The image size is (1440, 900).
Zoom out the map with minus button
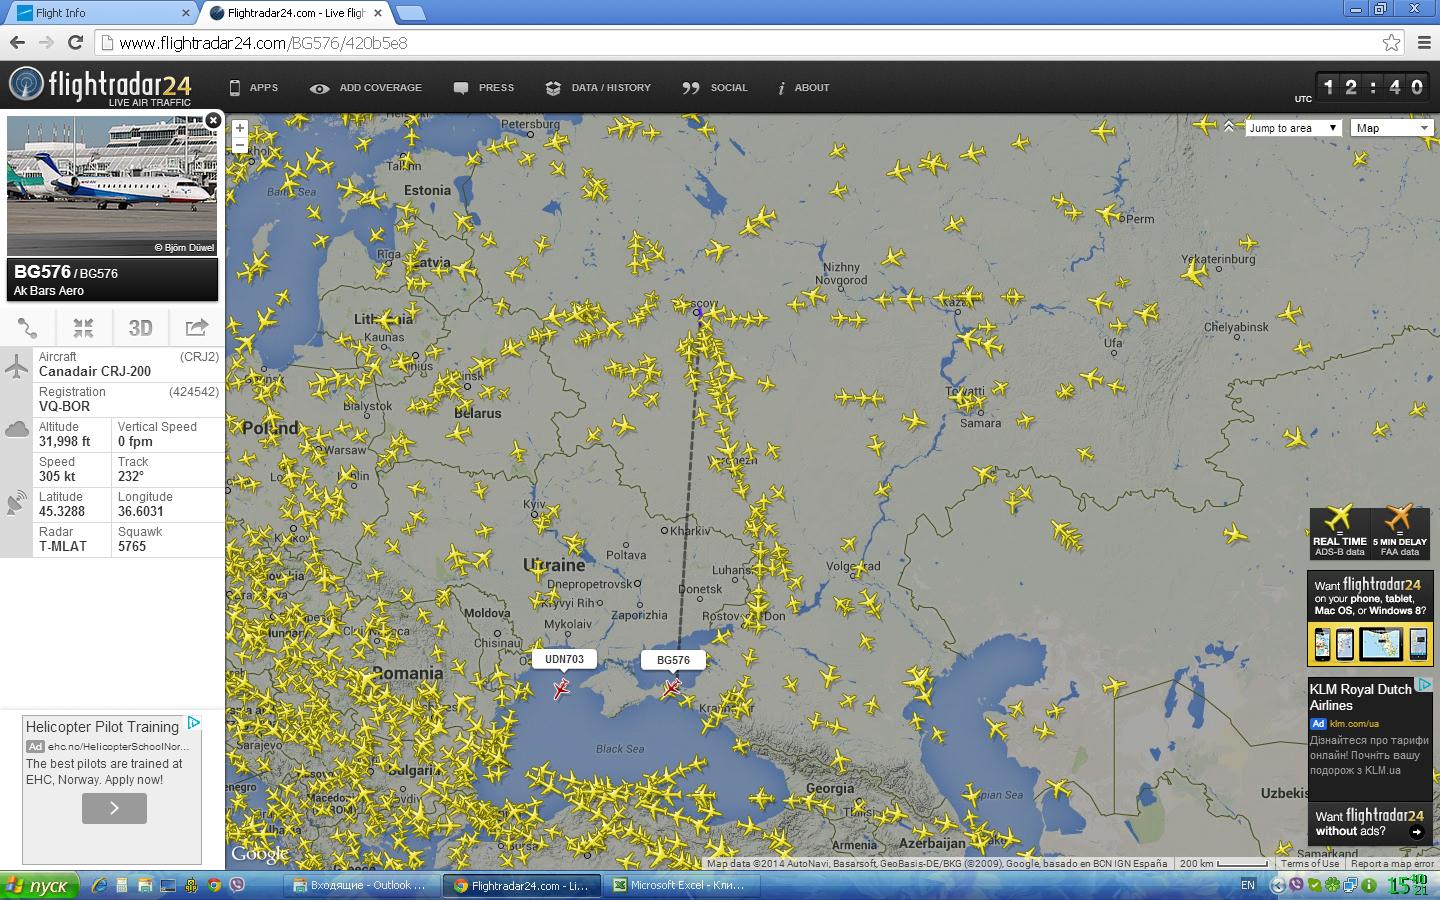click(240, 146)
